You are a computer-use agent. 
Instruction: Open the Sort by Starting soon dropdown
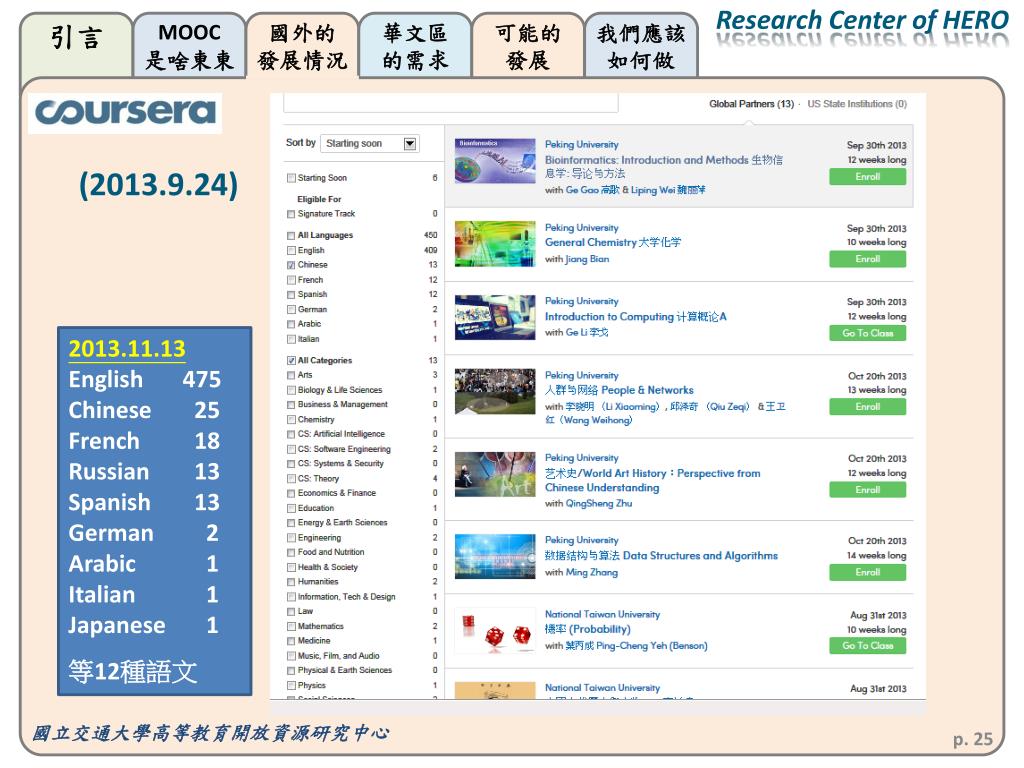[x=370, y=144]
